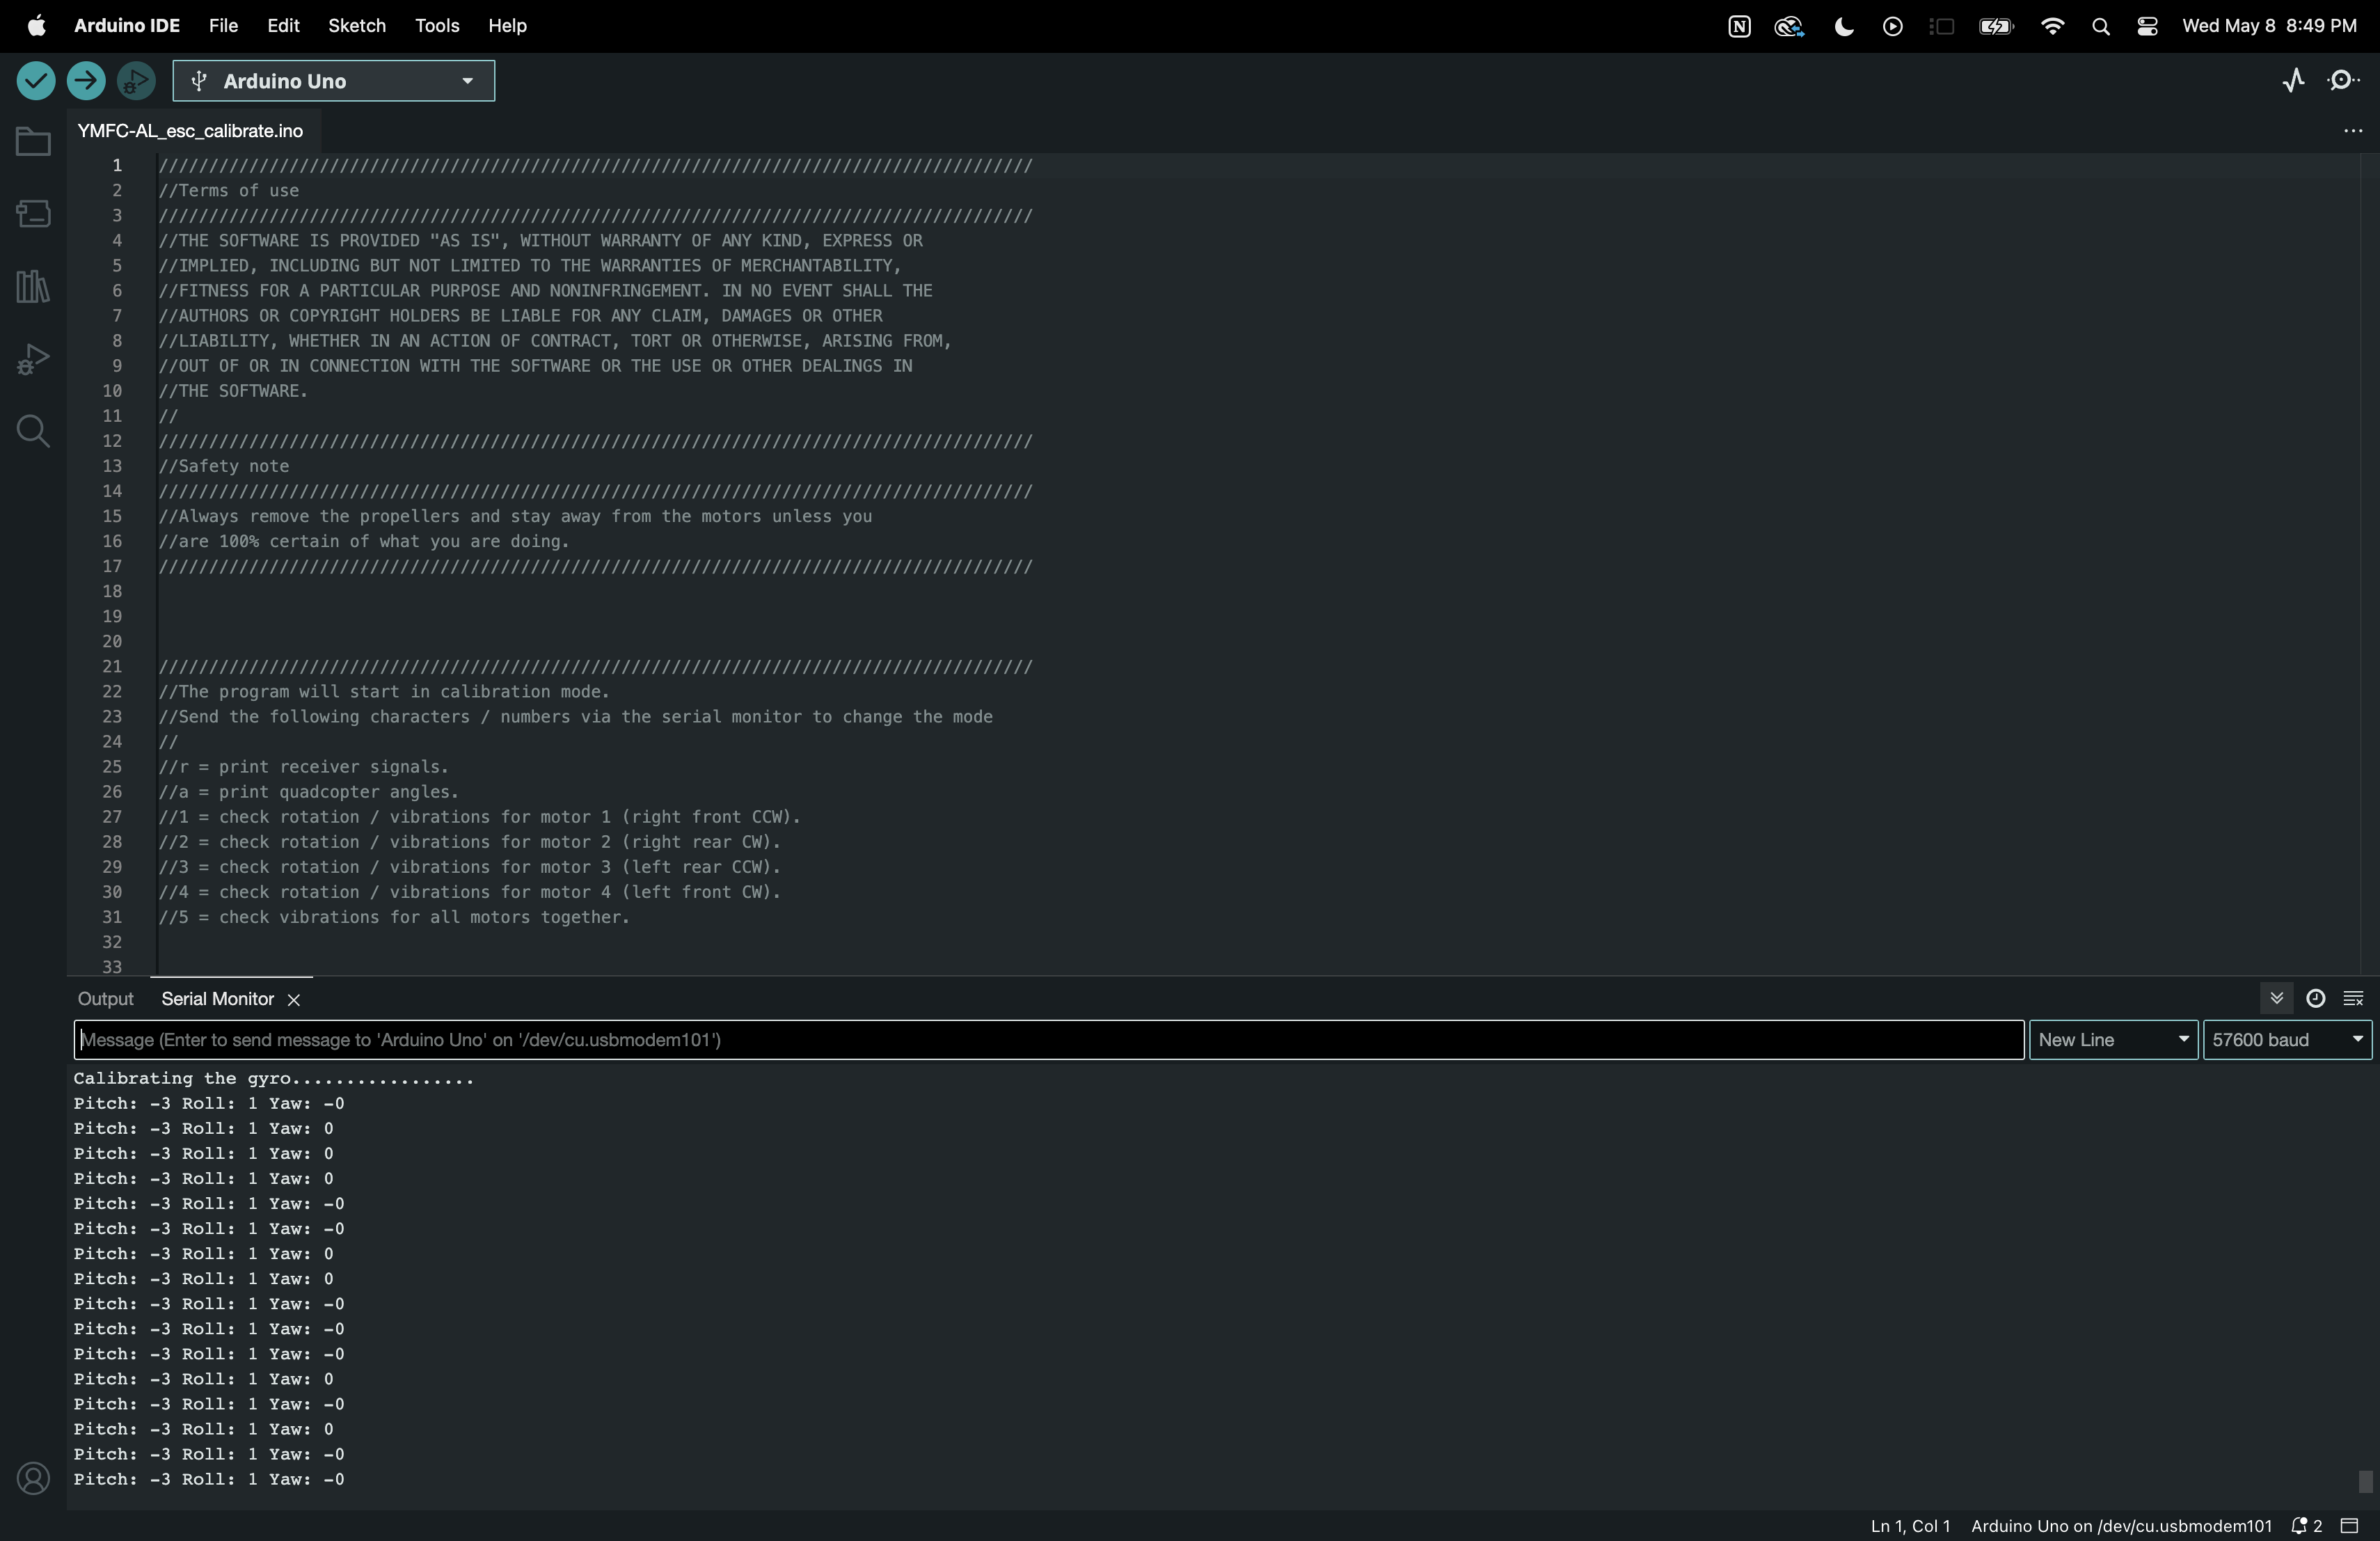Toggle timestamp display in Serial Monitor

tap(2315, 999)
